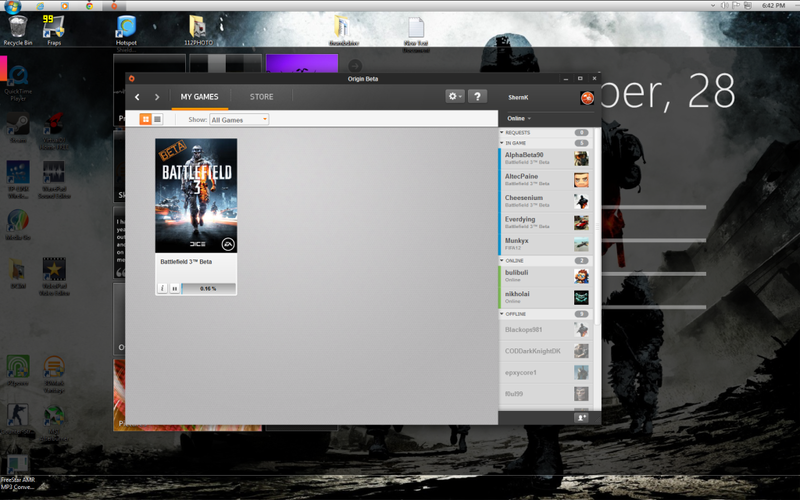
Task: Switch to the My Games tab
Action: point(199,97)
